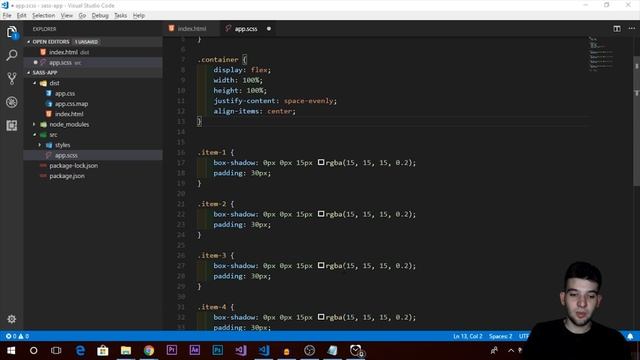Viewport: 640px width, 360px height.
Task: Open Photoshop from taskbar
Action: tap(218, 350)
